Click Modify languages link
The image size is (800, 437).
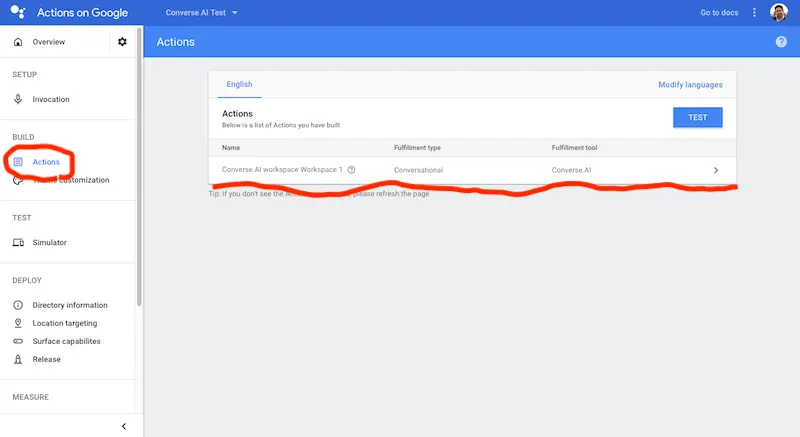click(x=690, y=85)
